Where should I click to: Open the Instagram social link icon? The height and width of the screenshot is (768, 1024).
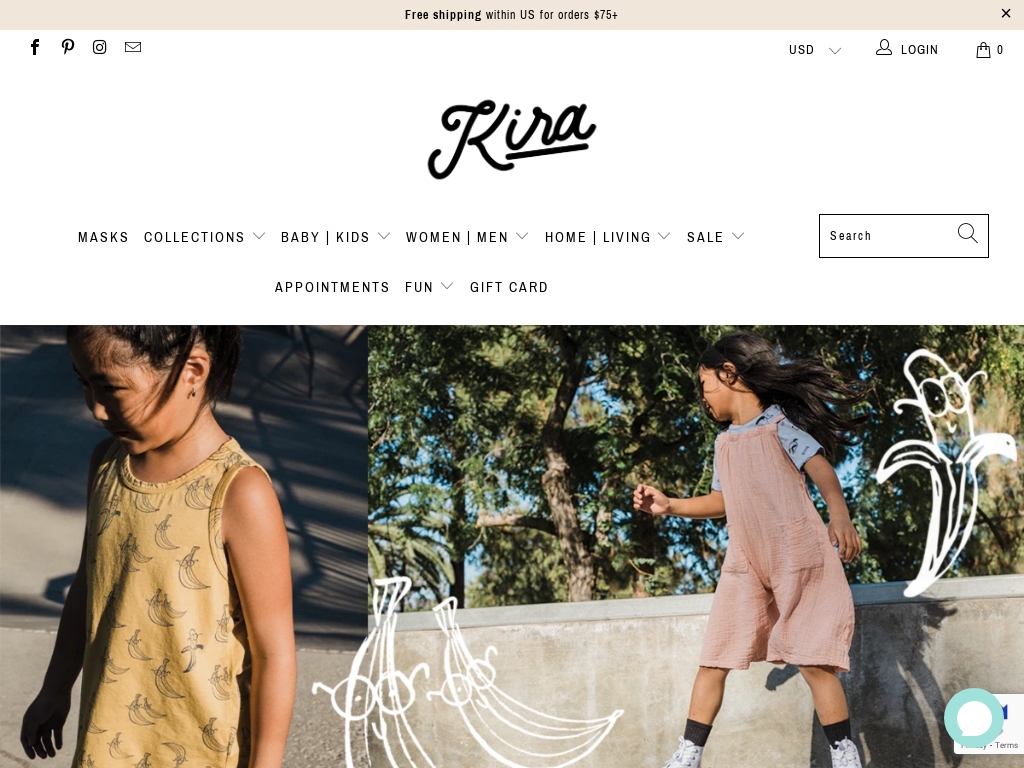pos(99,47)
